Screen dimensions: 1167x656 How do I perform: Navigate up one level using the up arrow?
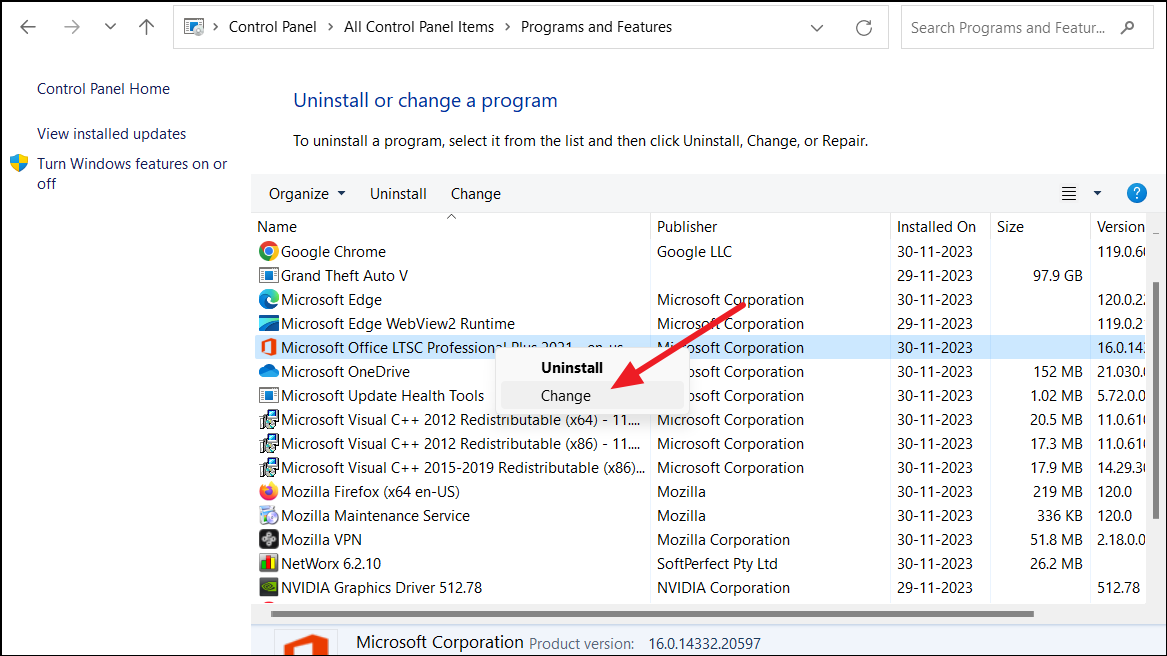click(146, 27)
